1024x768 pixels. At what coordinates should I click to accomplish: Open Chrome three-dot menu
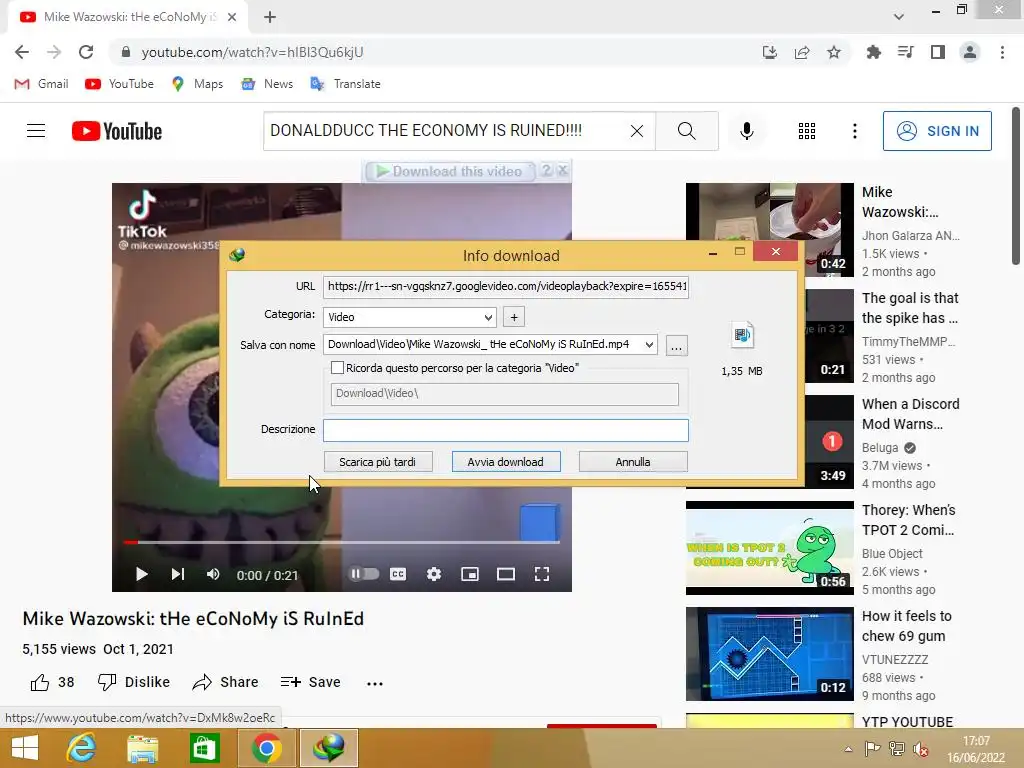tap(1002, 52)
